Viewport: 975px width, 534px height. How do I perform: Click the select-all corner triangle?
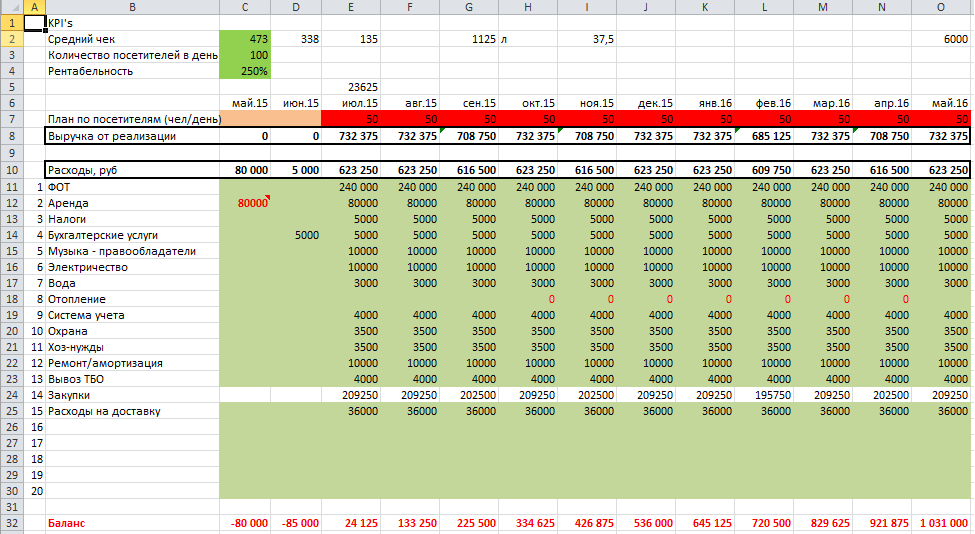(12, 7)
